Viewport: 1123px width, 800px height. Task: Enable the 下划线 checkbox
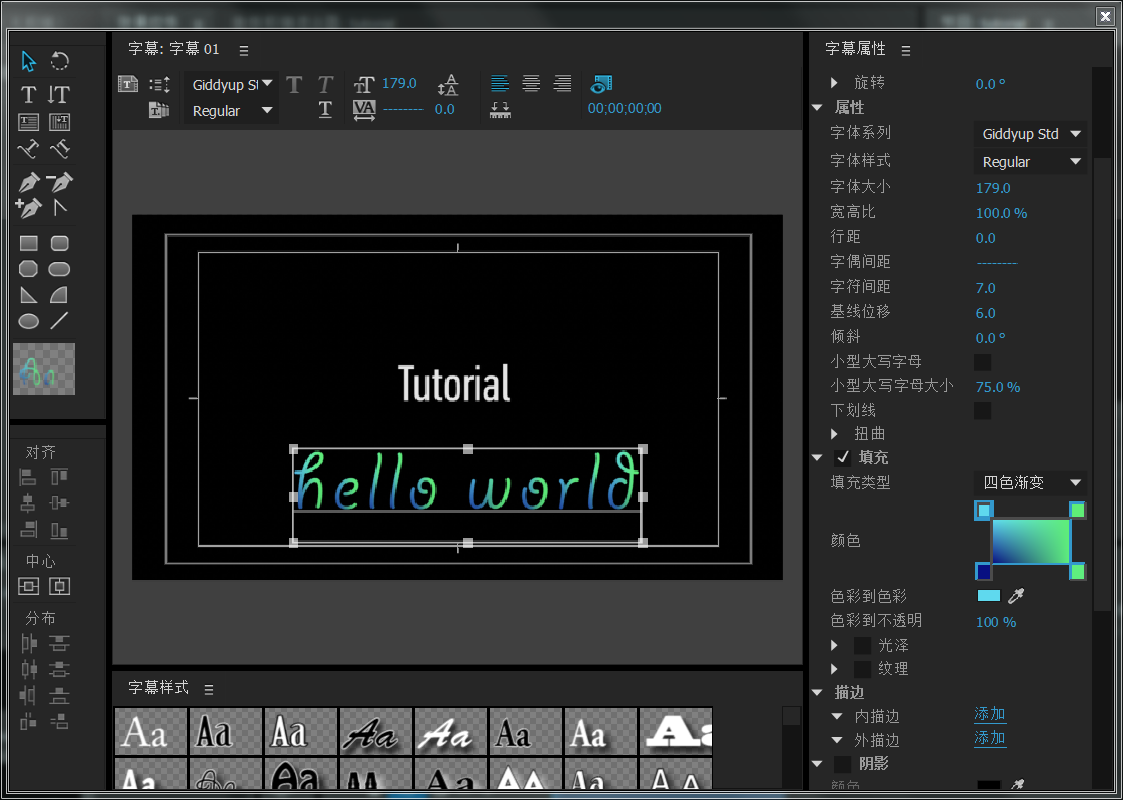(982, 411)
